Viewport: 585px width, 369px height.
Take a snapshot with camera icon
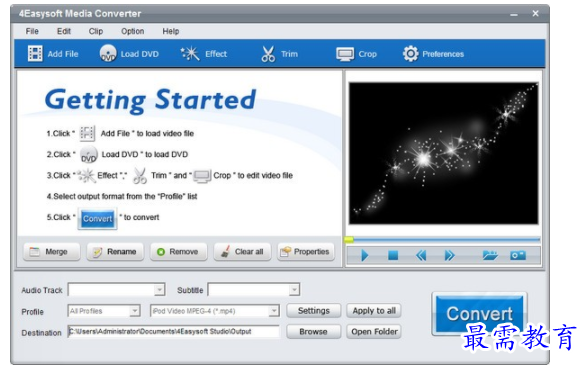click(518, 256)
